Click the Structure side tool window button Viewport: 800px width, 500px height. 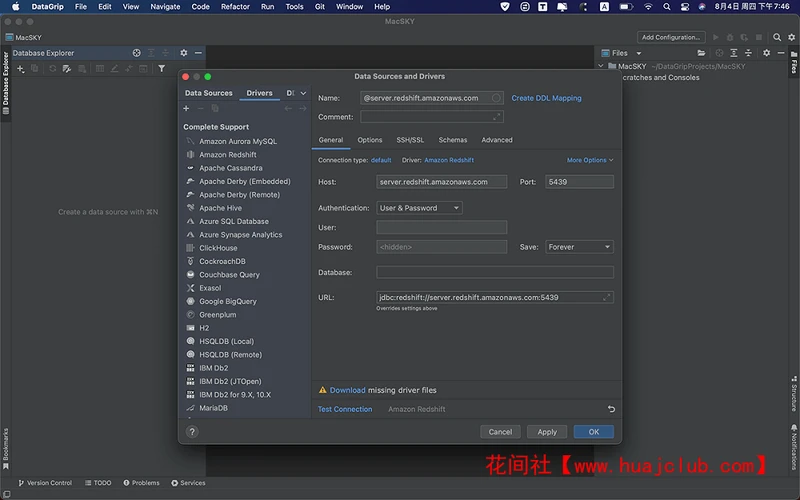(794, 393)
